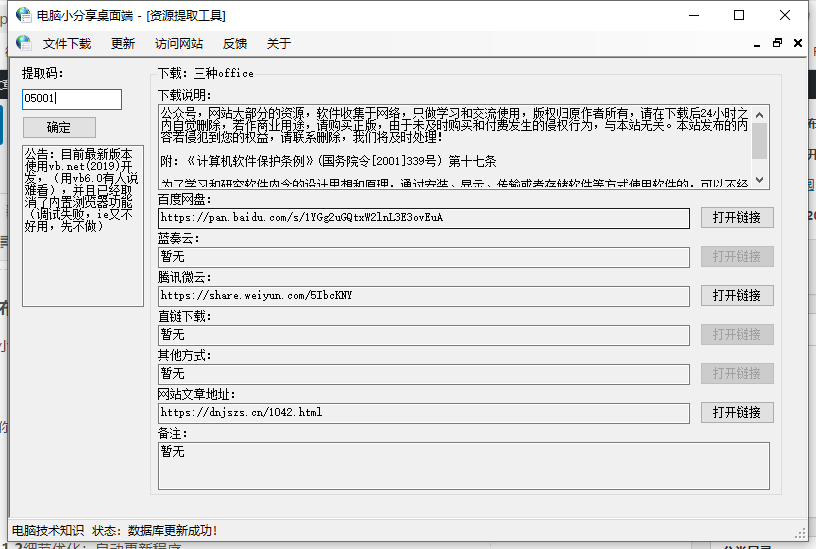Click the 下载说明 scrollbar thumb
Screen dimensions: 816x549
click(760, 141)
